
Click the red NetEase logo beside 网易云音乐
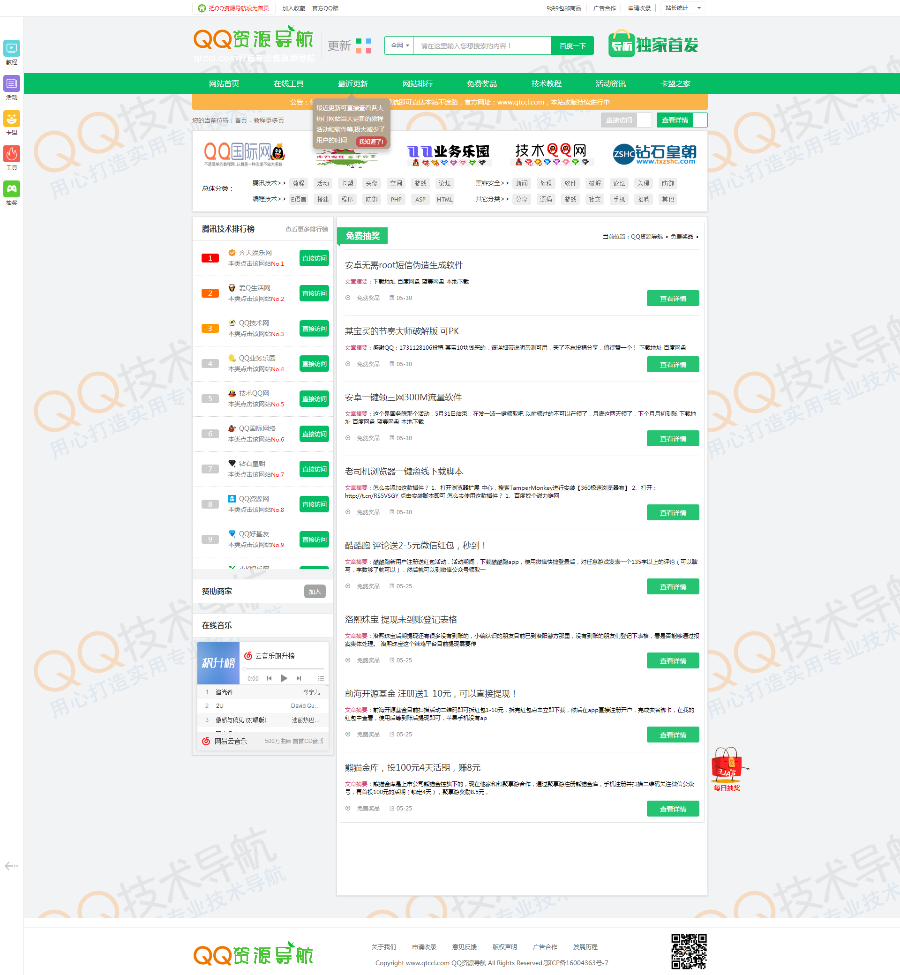206,741
